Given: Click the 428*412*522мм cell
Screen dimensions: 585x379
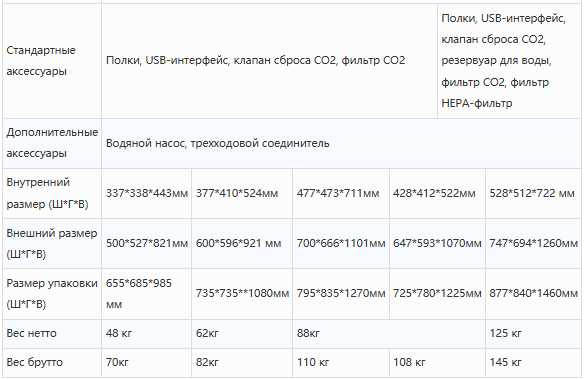Looking at the screenshot, I should (x=437, y=193).
